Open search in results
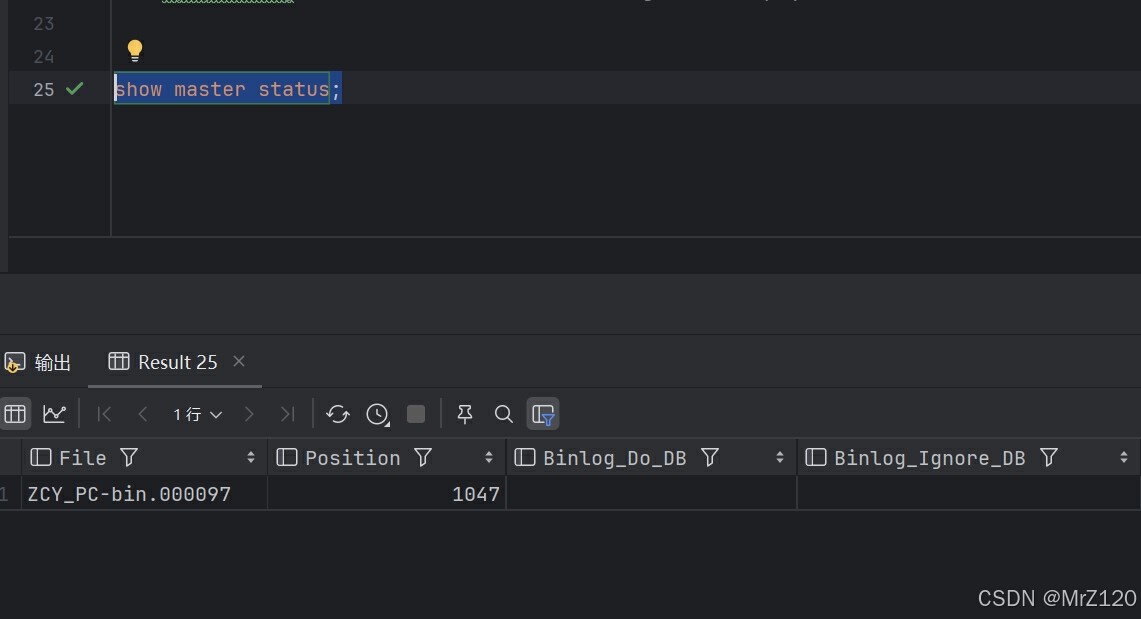1141x619 pixels. pyautogui.click(x=504, y=414)
